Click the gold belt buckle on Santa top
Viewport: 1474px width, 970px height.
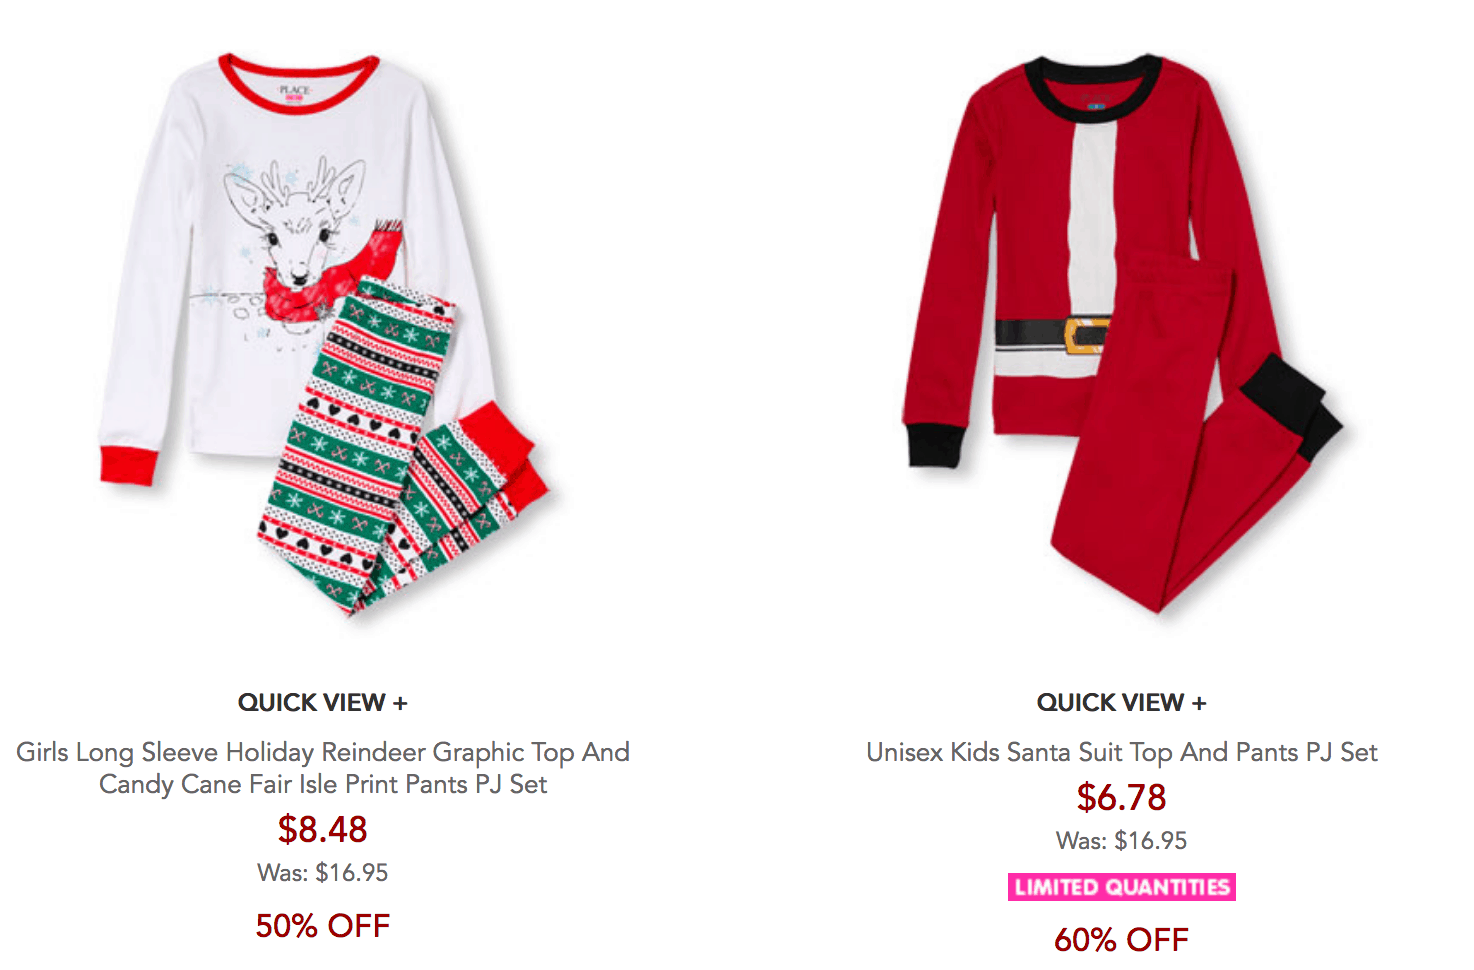1086,336
